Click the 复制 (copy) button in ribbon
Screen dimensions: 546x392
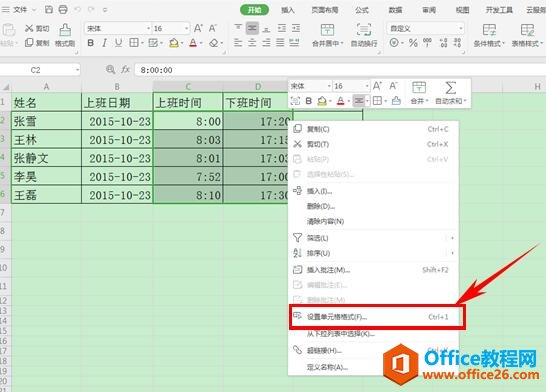click(x=37, y=43)
